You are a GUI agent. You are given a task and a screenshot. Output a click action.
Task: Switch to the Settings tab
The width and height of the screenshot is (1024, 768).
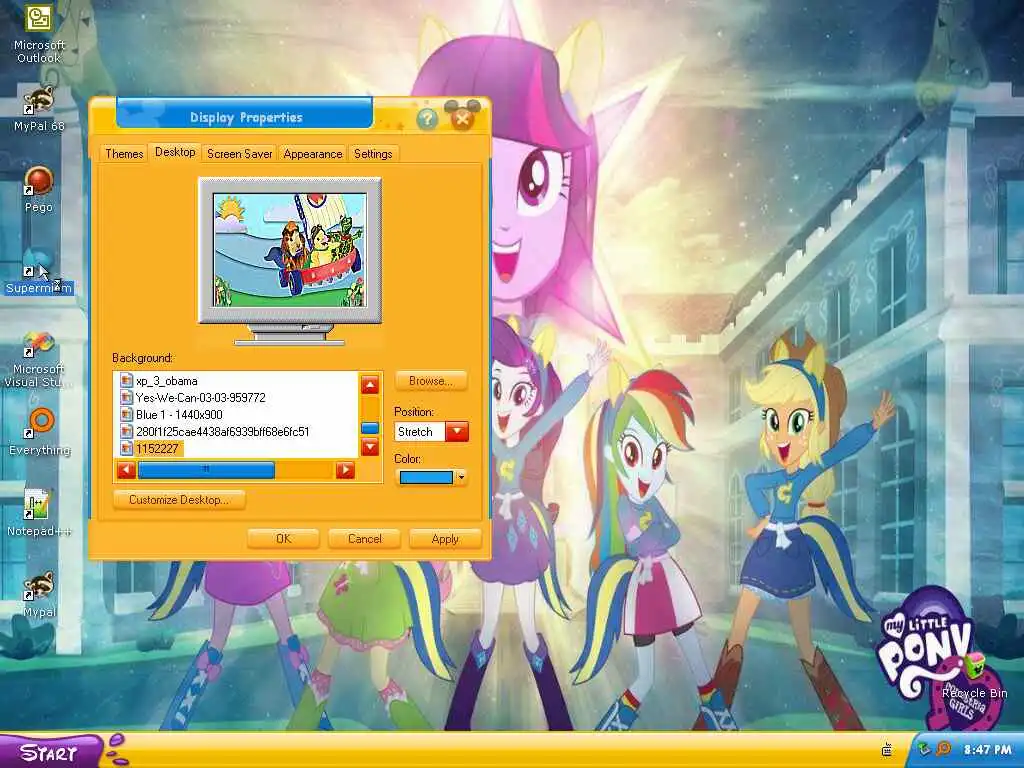(373, 154)
